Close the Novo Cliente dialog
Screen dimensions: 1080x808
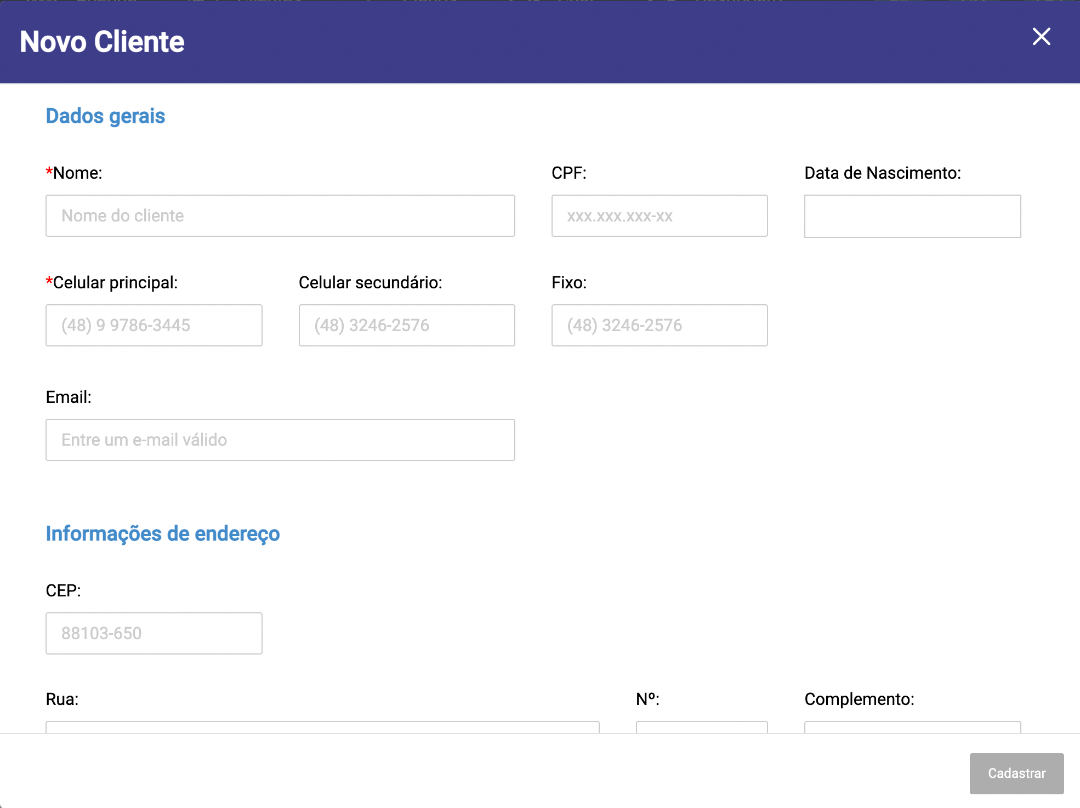coord(1041,37)
